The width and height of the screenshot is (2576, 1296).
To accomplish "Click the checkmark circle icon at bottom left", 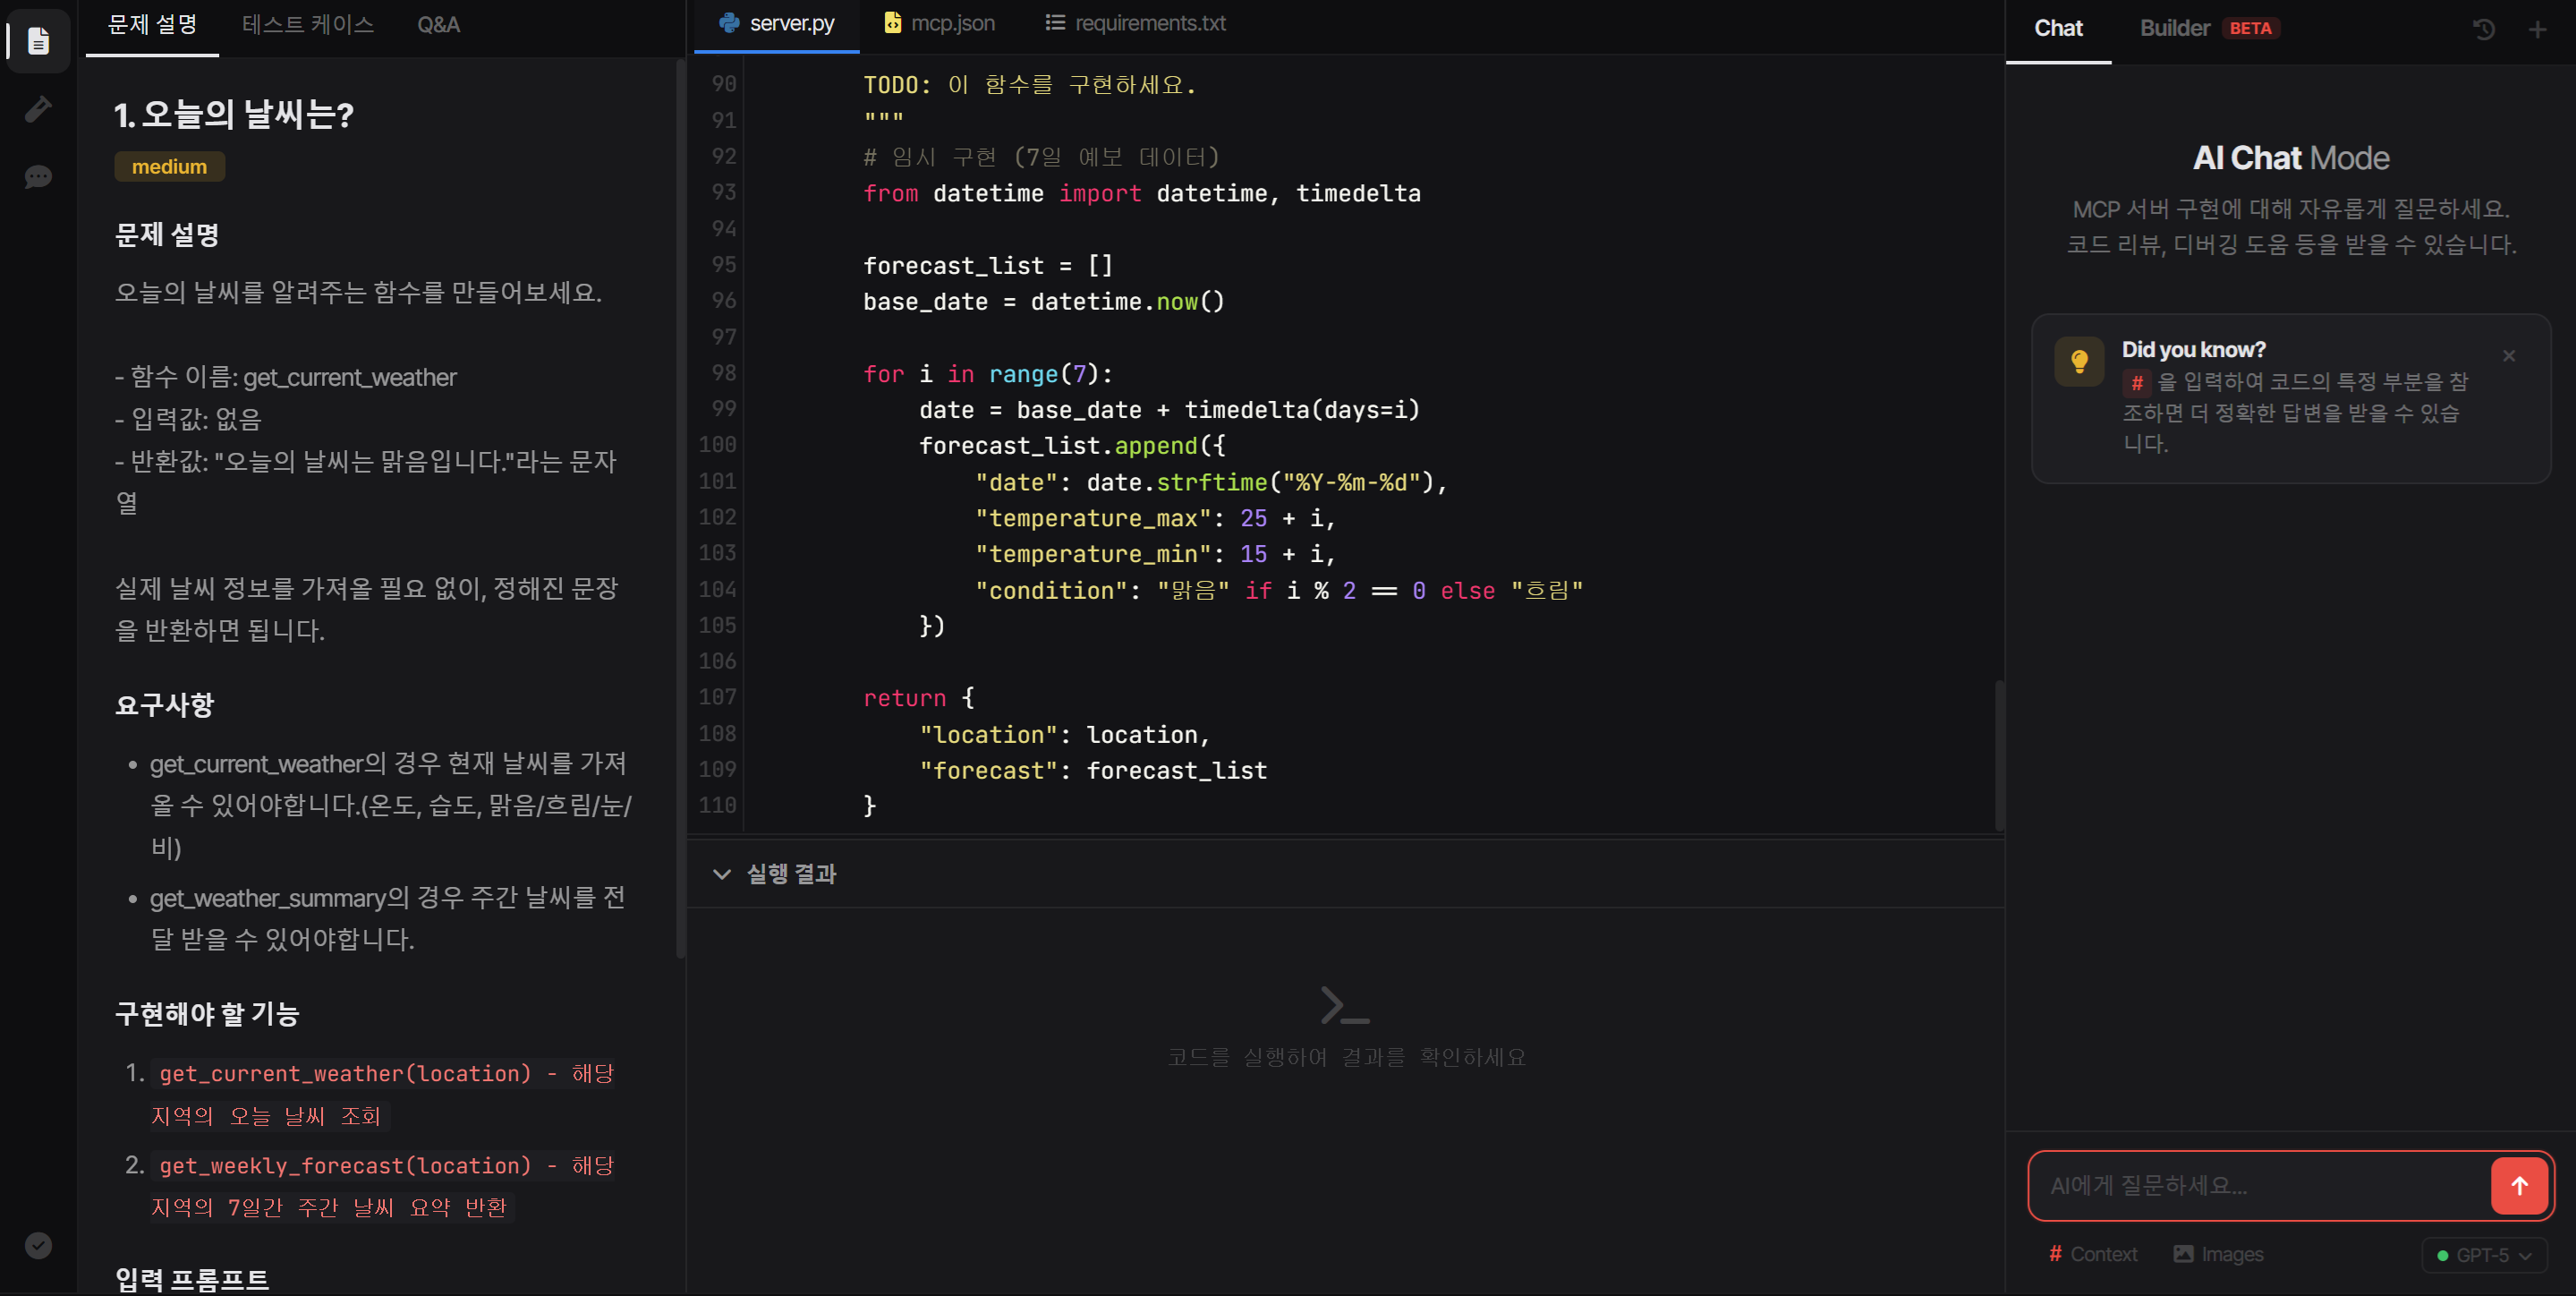I will tap(38, 1245).
